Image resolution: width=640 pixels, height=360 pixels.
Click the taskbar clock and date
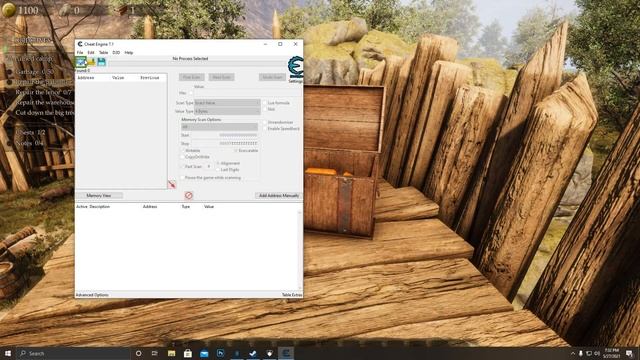[x=612, y=353]
